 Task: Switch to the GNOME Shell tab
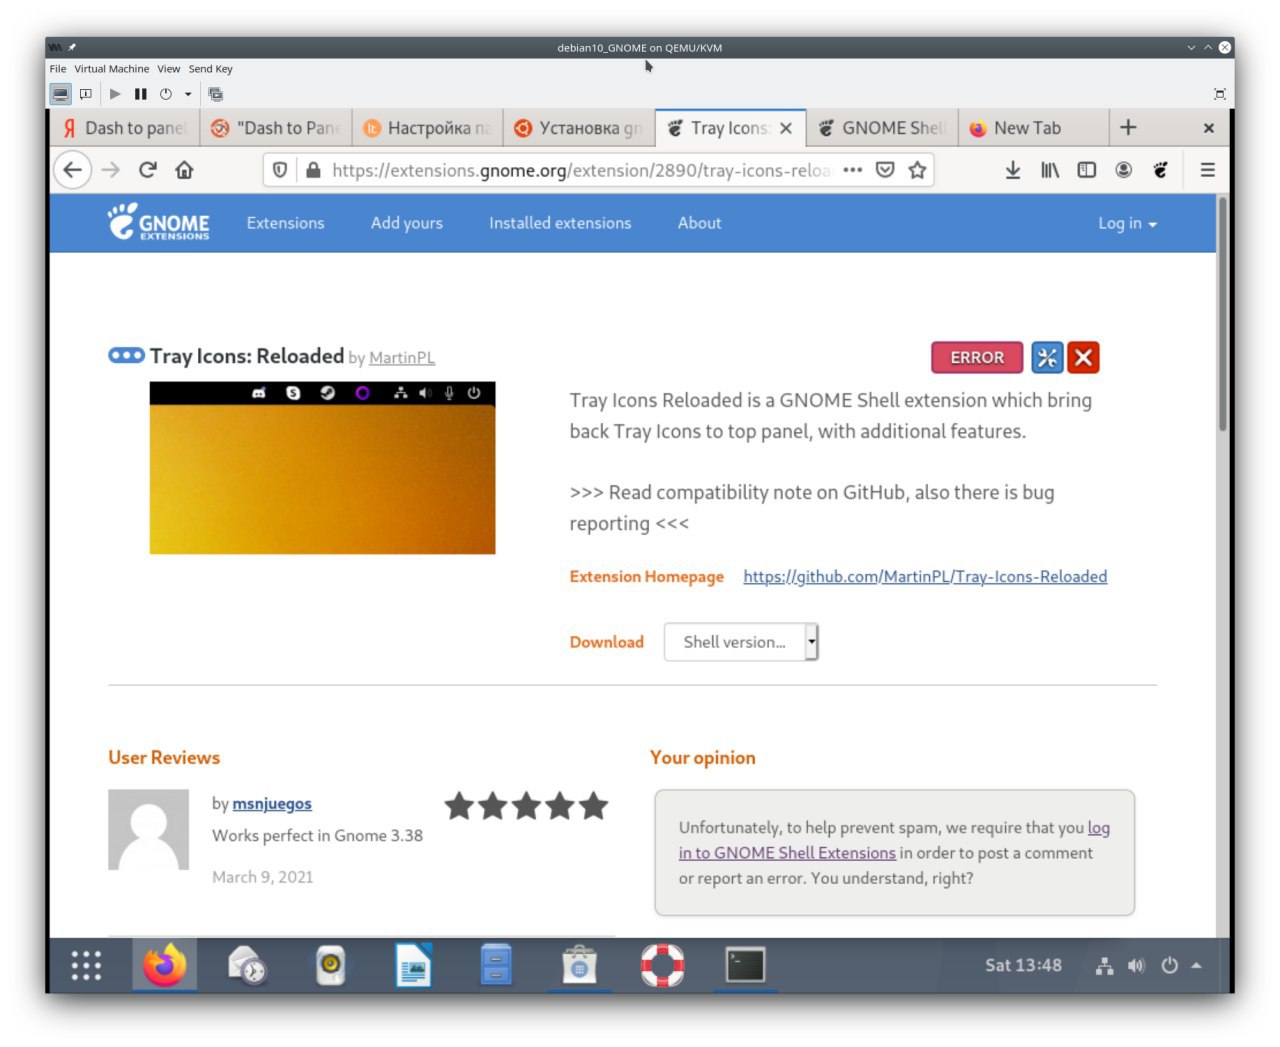coord(881,128)
